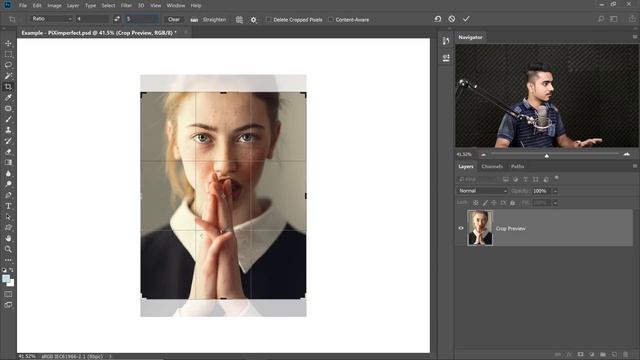Commit the crop with the checkmark
Screen dimensions: 640x360
(x=466, y=19)
